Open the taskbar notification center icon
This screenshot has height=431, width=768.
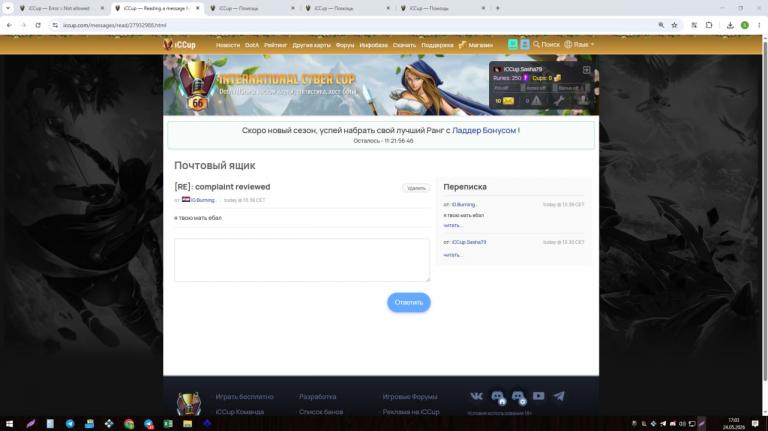pos(755,424)
